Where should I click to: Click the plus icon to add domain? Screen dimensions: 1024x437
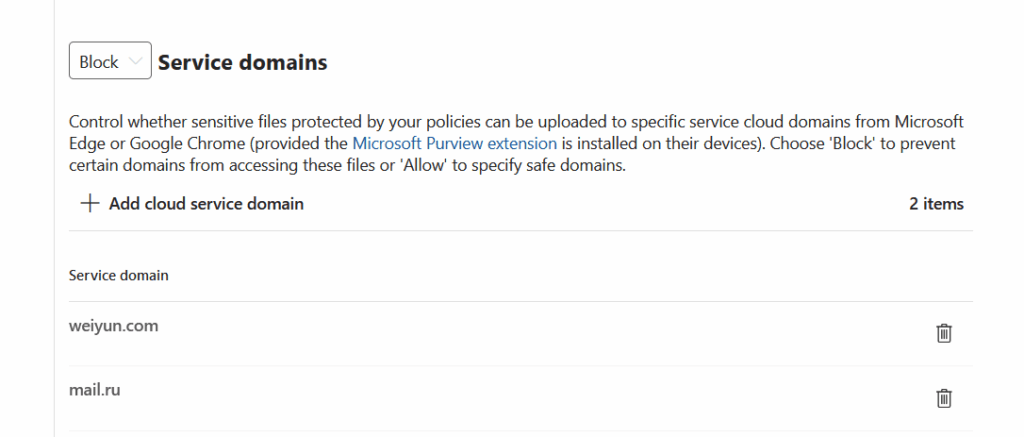[x=90, y=204]
